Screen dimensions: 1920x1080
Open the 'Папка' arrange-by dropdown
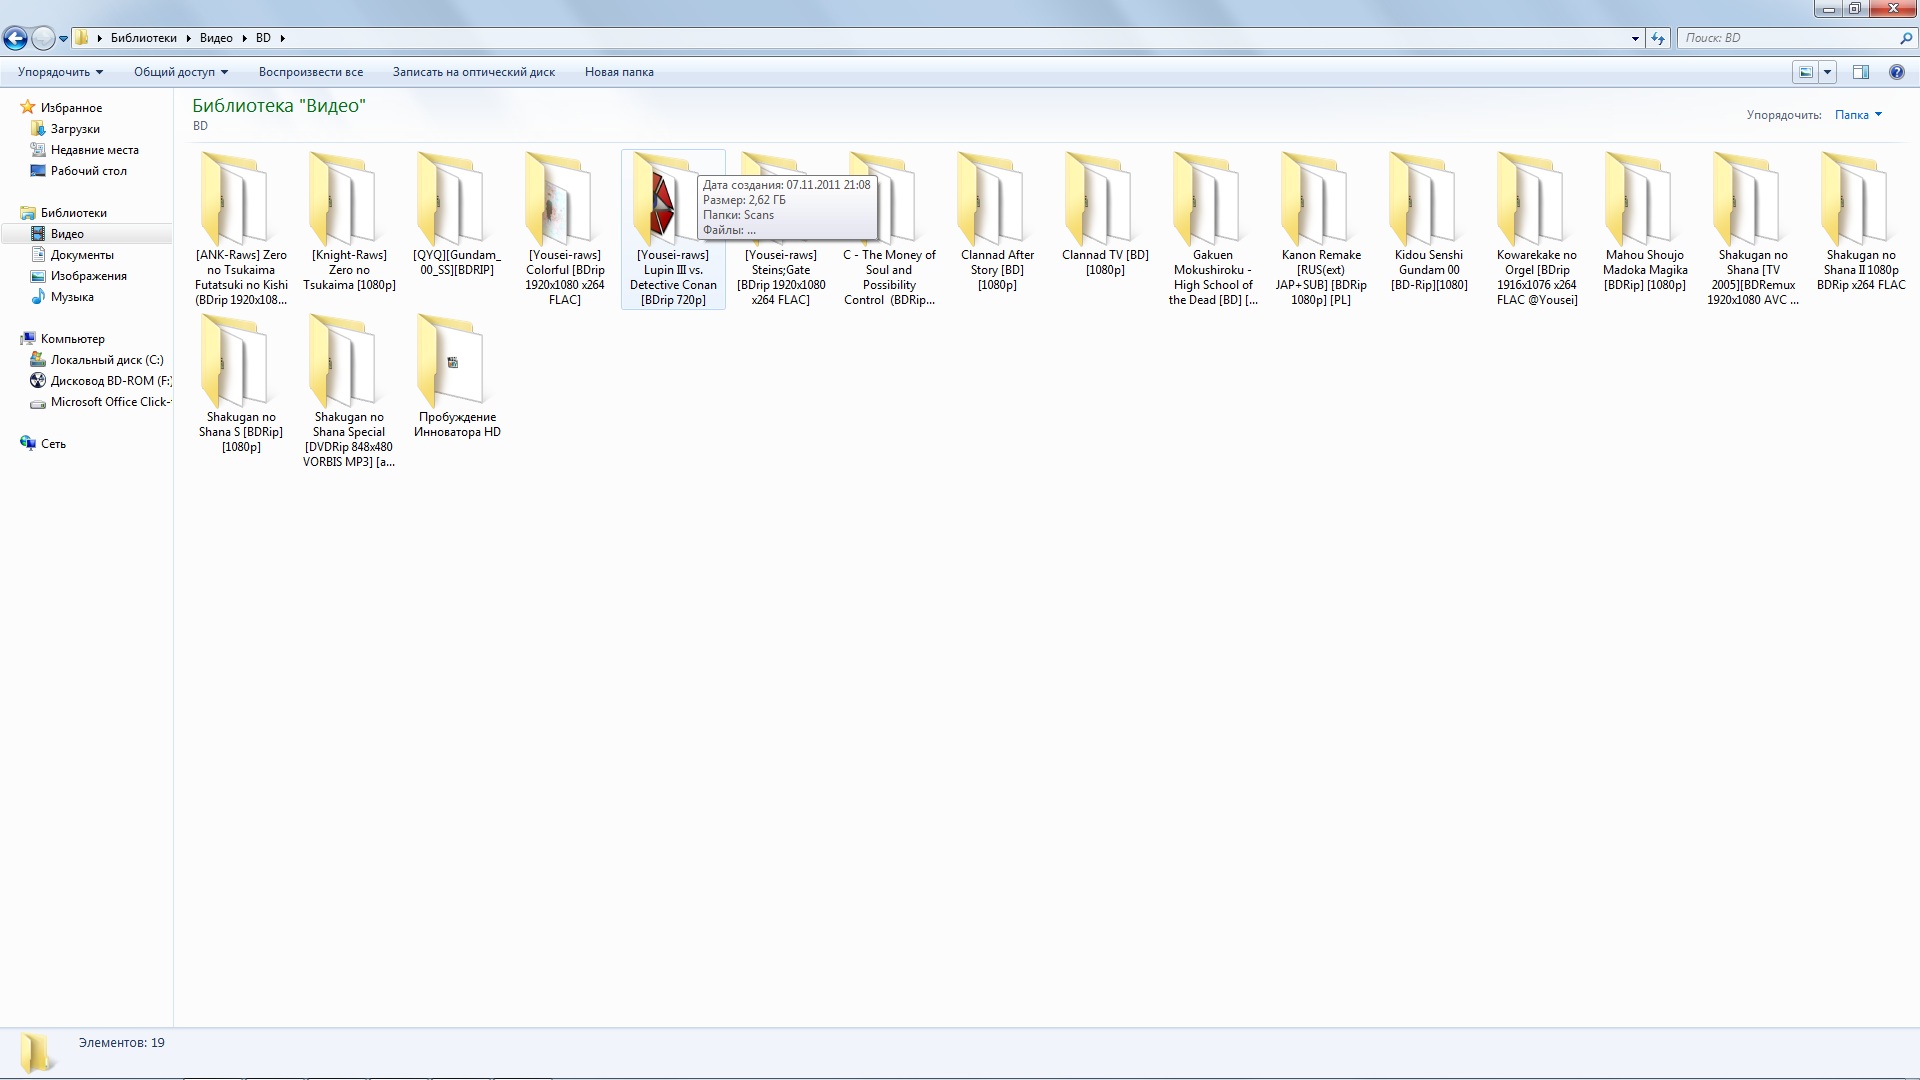pyautogui.click(x=1858, y=115)
